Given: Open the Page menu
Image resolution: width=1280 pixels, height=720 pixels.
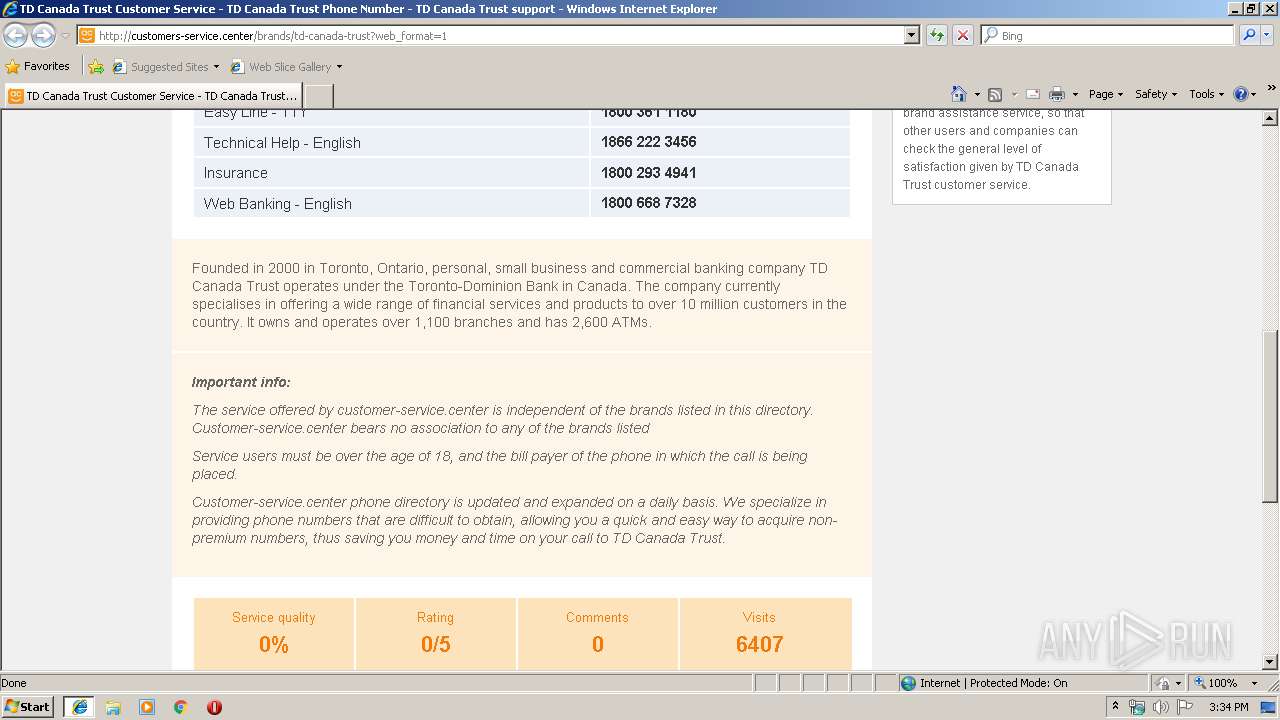Looking at the screenshot, I should coord(1106,94).
